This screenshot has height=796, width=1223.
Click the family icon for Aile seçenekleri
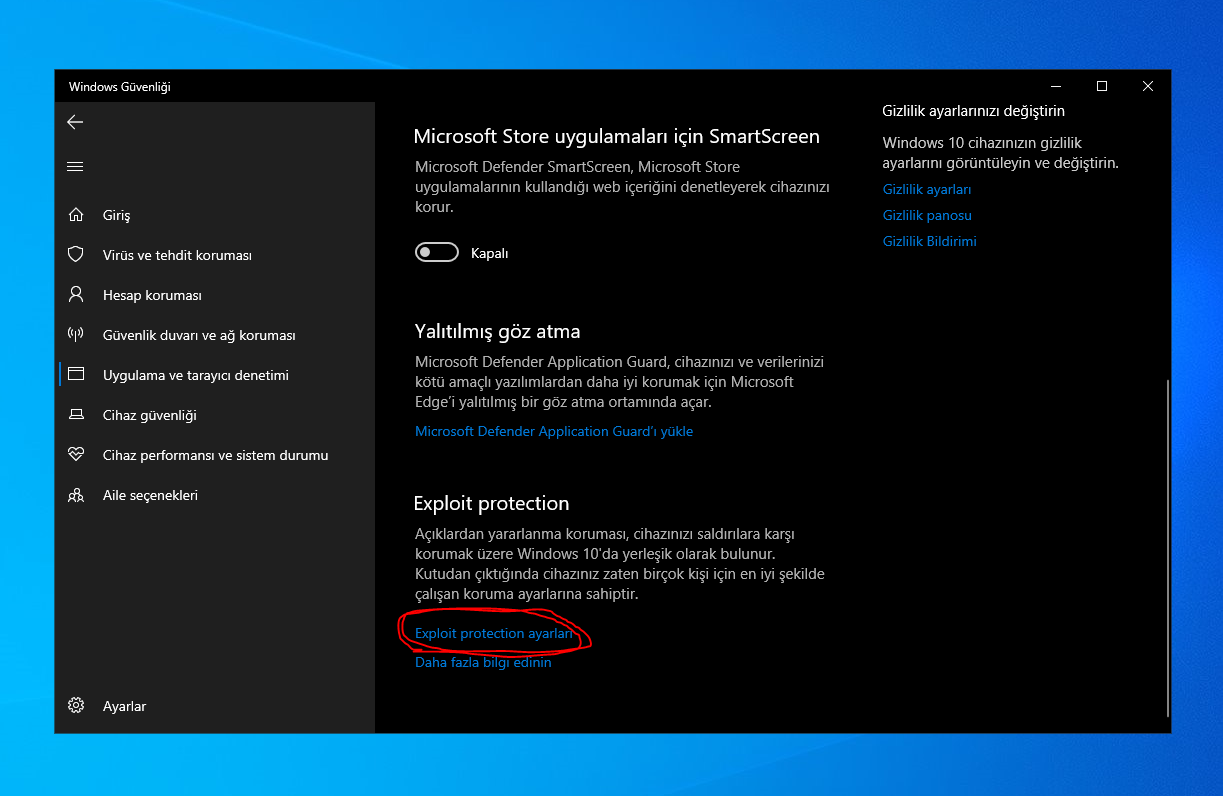point(75,495)
